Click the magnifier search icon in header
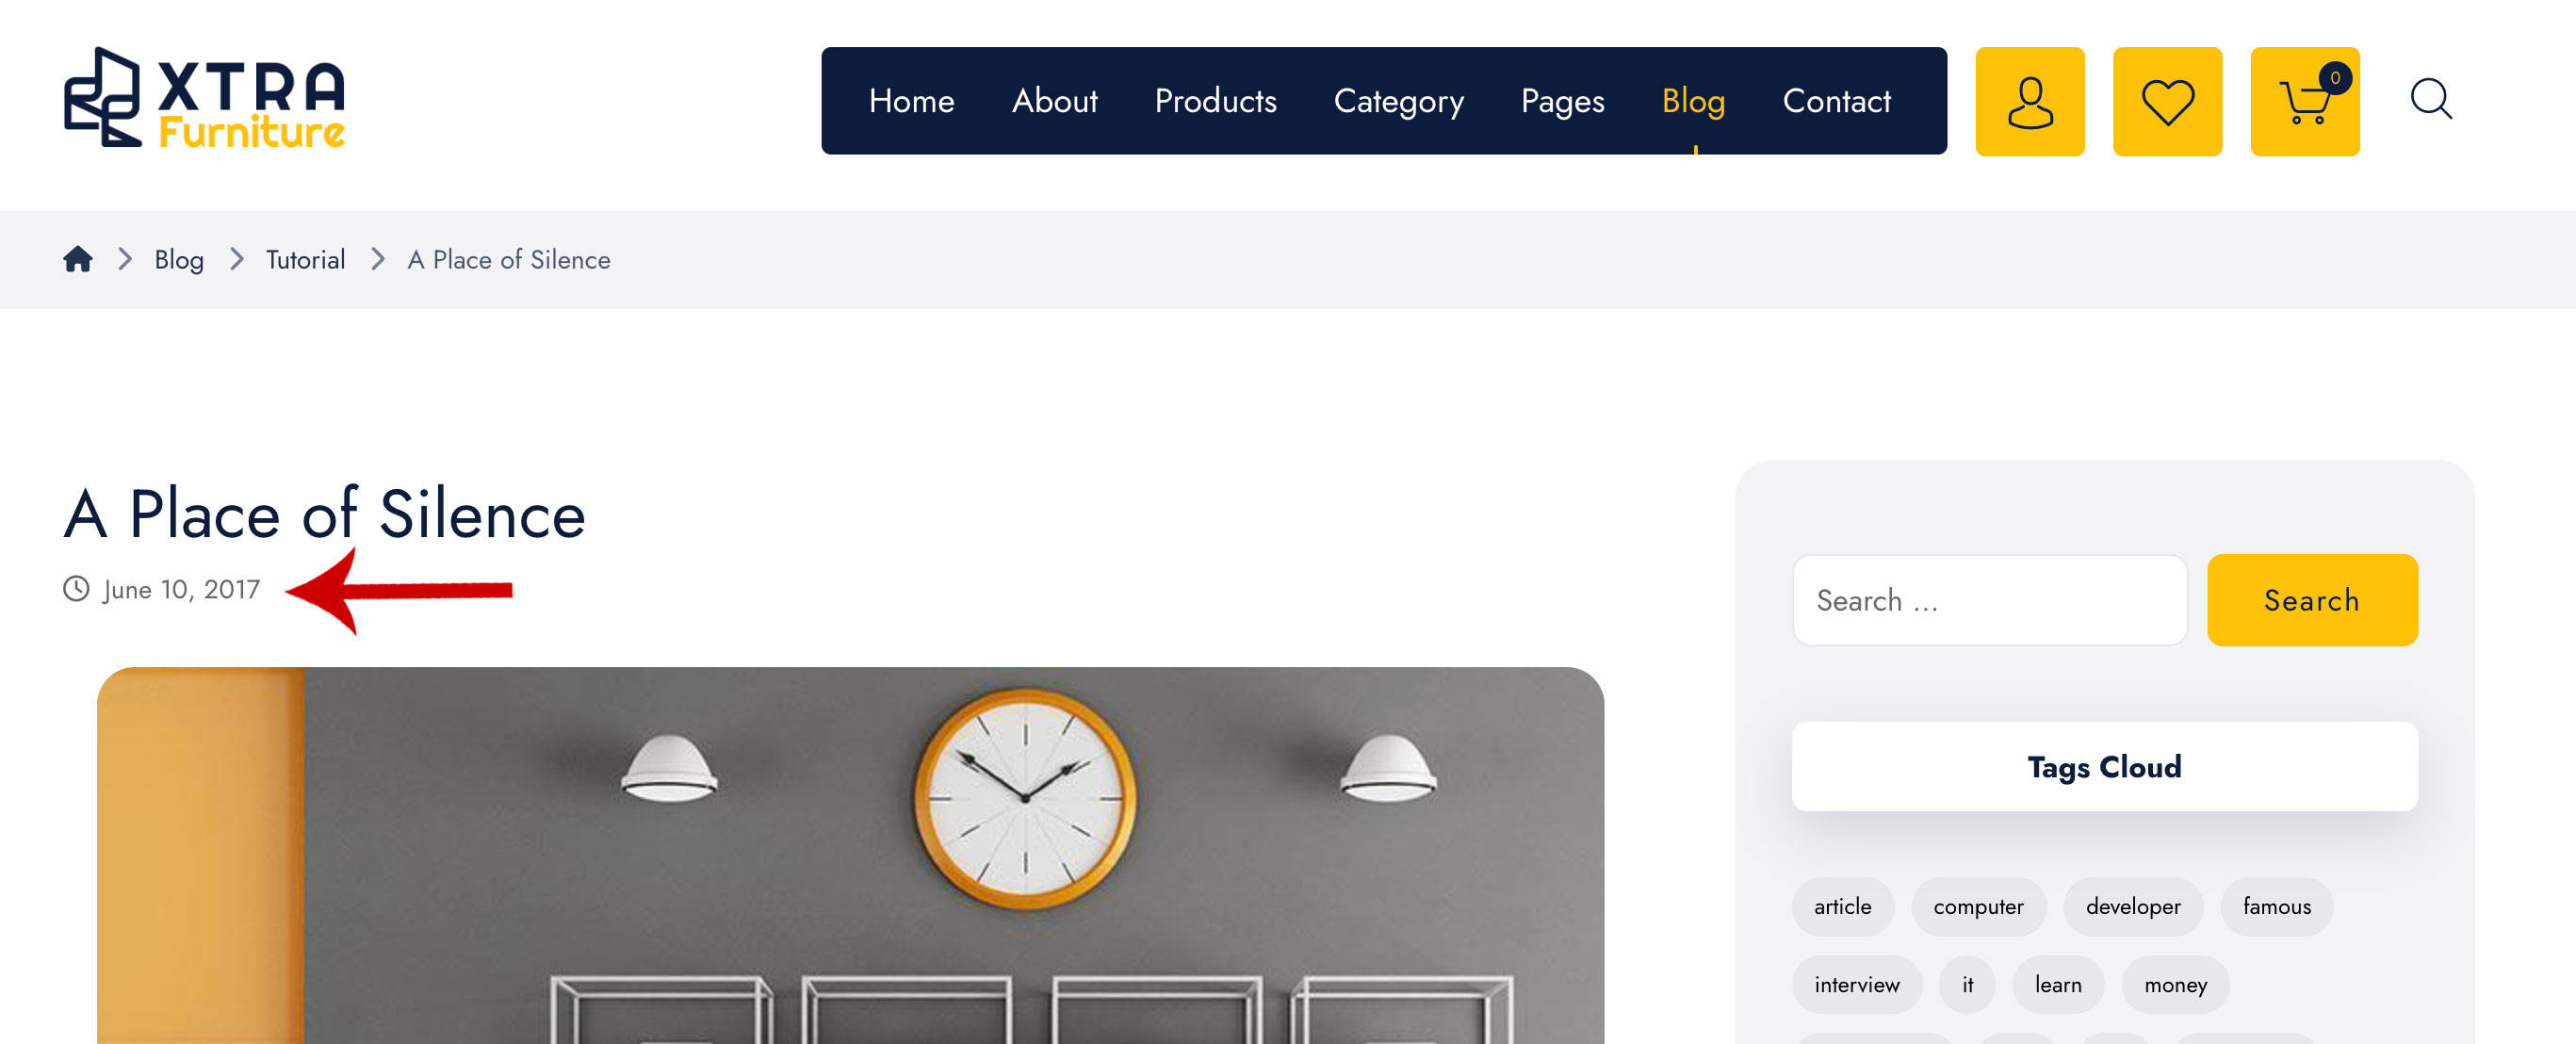The width and height of the screenshot is (2576, 1044). [x=2431, y=99]
